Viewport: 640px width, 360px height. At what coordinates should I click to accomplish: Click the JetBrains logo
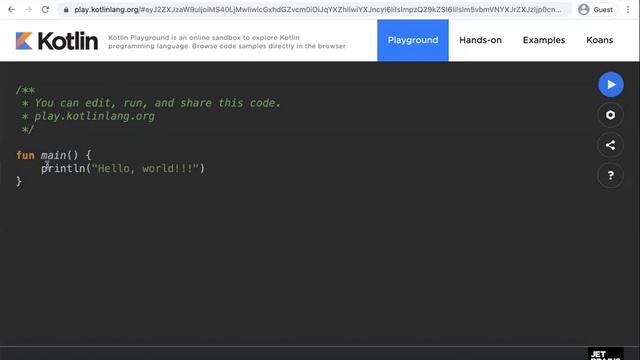[605, 354]
